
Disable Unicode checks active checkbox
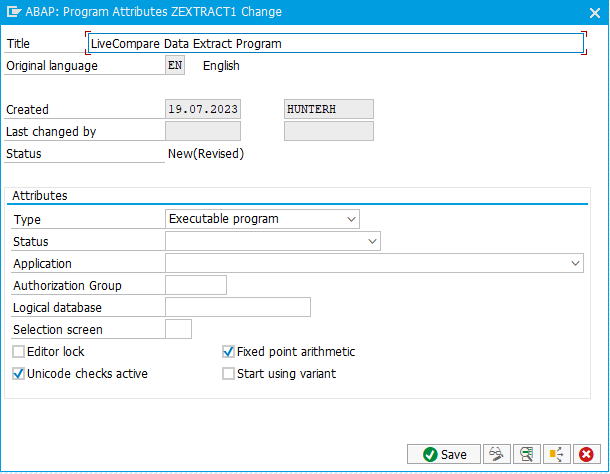18,374
